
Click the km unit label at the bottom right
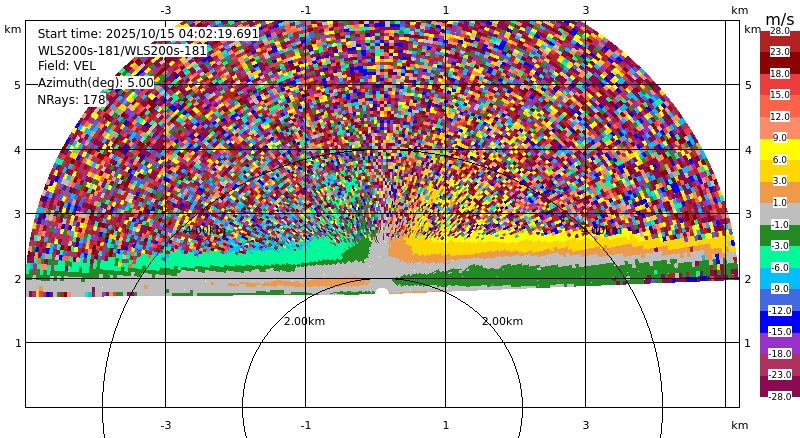coord(739,425)
